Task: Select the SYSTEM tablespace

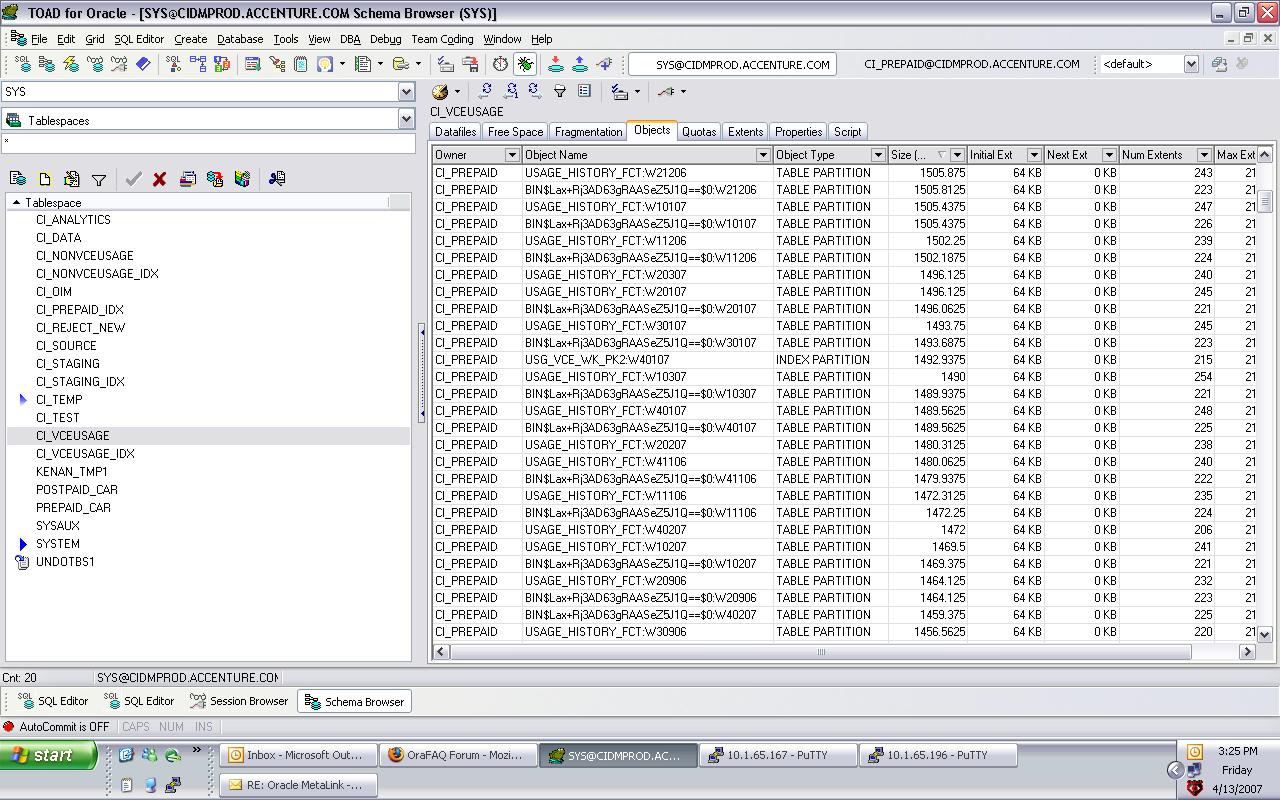Action: click(58, 543)
